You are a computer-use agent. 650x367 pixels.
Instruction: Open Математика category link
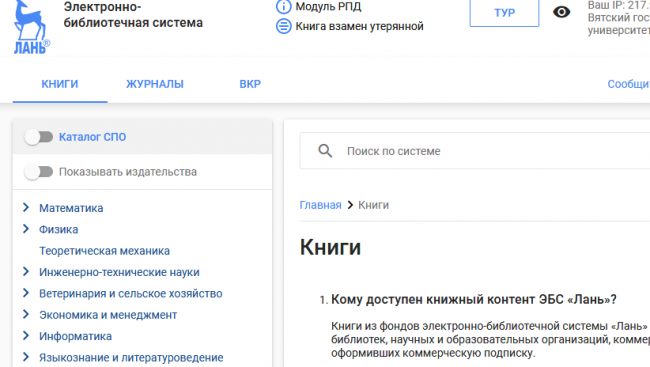71,208
